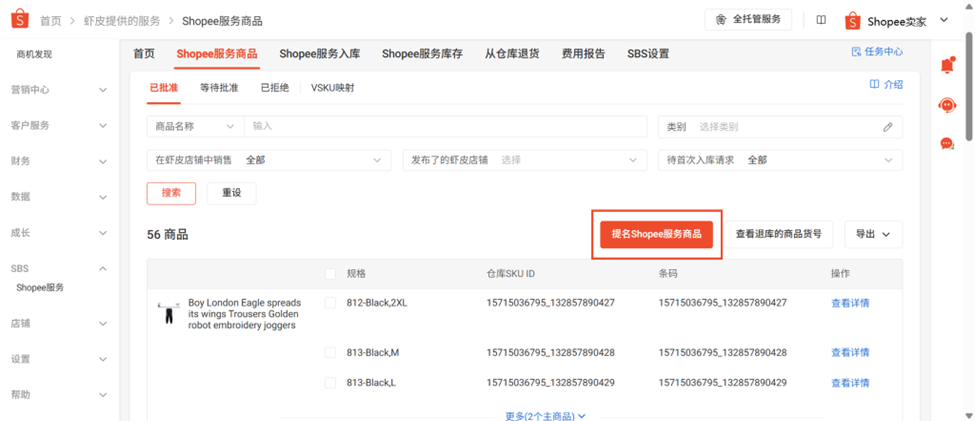Select the 已拒绝 sub-tab
This screenshot has height=421, width=975.
275,88
